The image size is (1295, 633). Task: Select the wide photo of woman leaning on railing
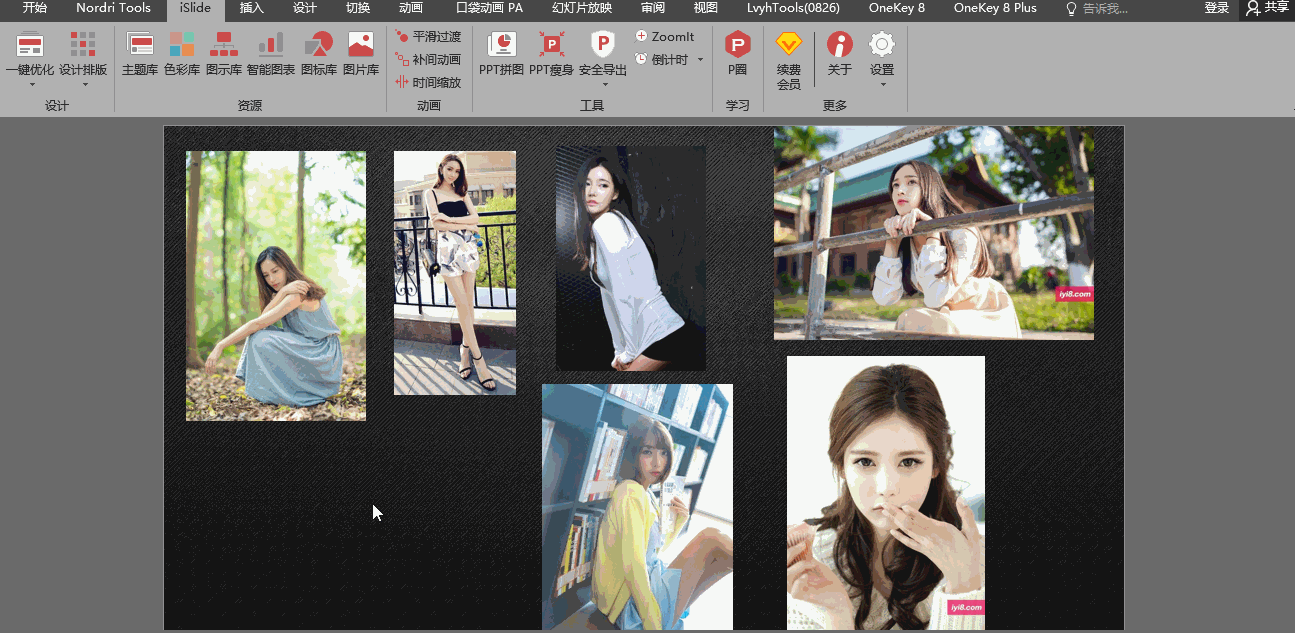(934, 233)
